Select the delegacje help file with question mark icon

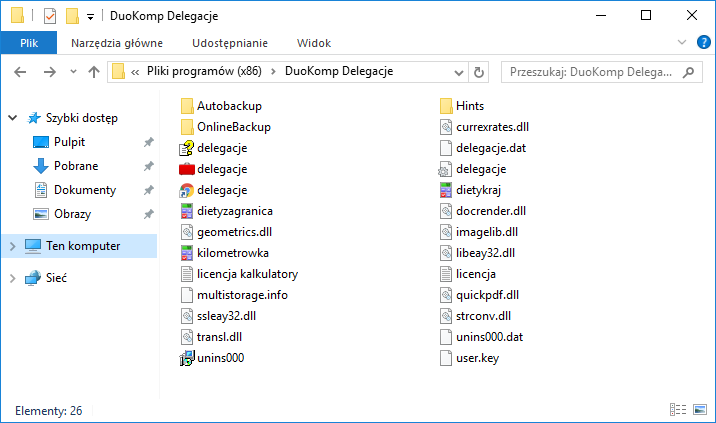[214, 148]
